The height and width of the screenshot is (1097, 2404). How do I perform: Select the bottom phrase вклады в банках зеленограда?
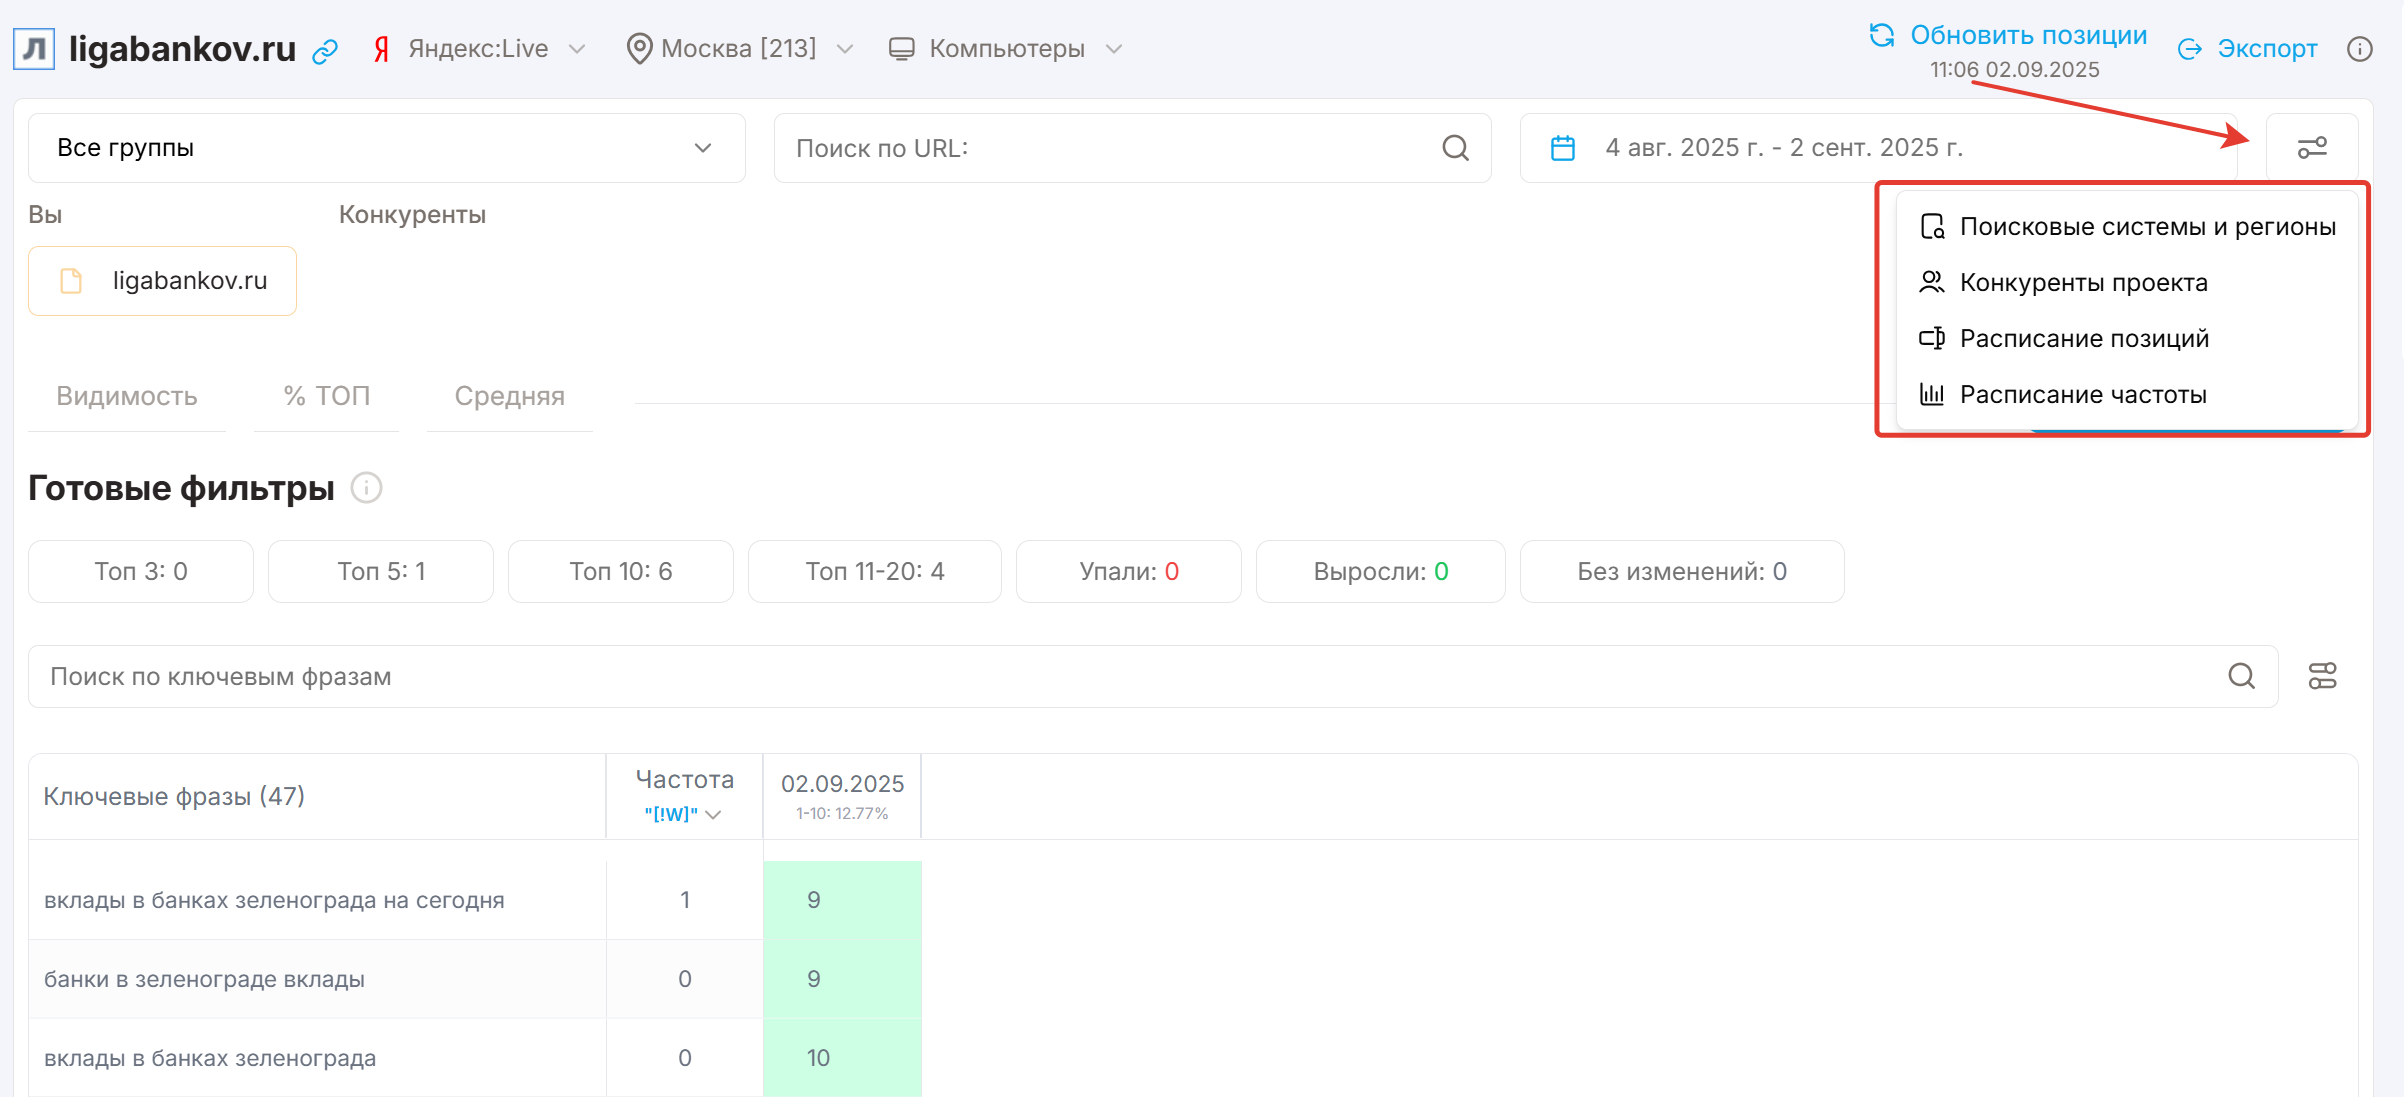coord(210,1058)
